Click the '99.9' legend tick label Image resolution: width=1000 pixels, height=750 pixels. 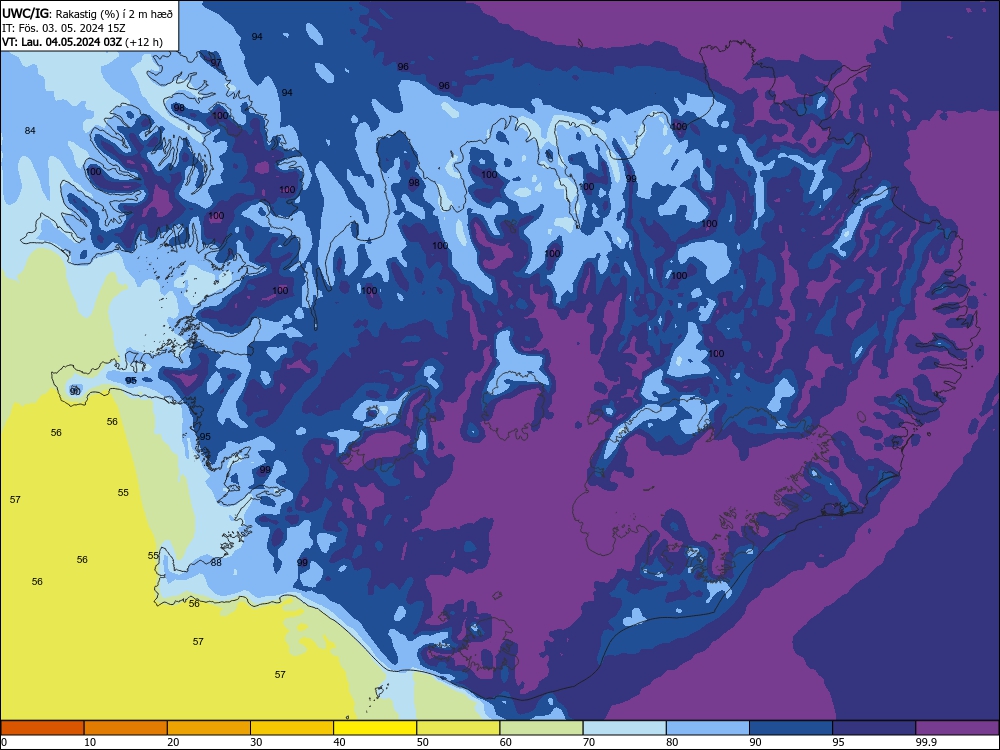tap(925, 742)
